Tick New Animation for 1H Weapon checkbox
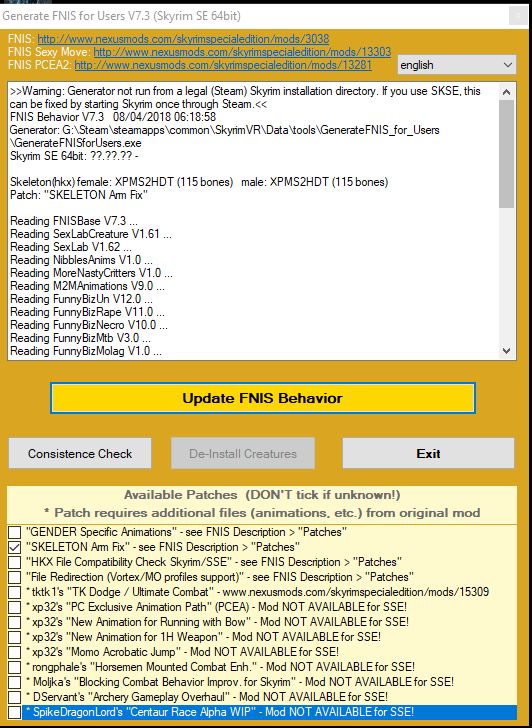532x728 pixels. (15, 637)
